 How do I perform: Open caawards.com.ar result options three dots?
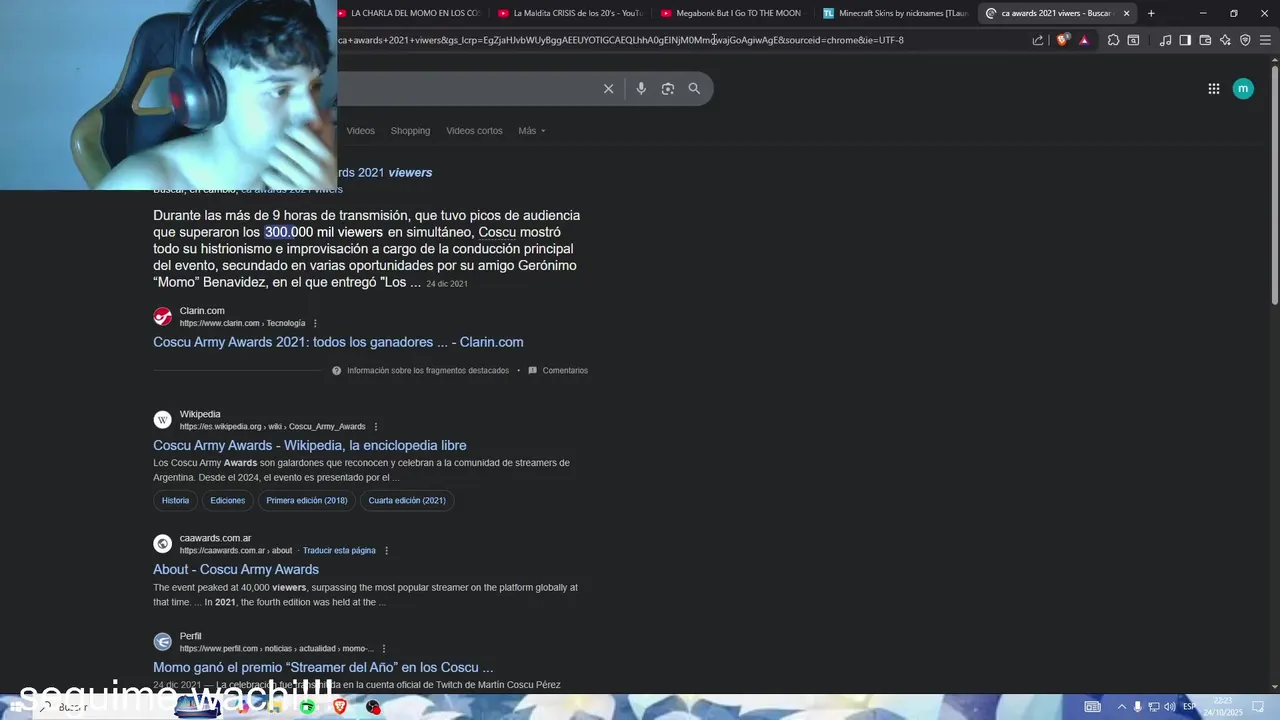point(386,551)
